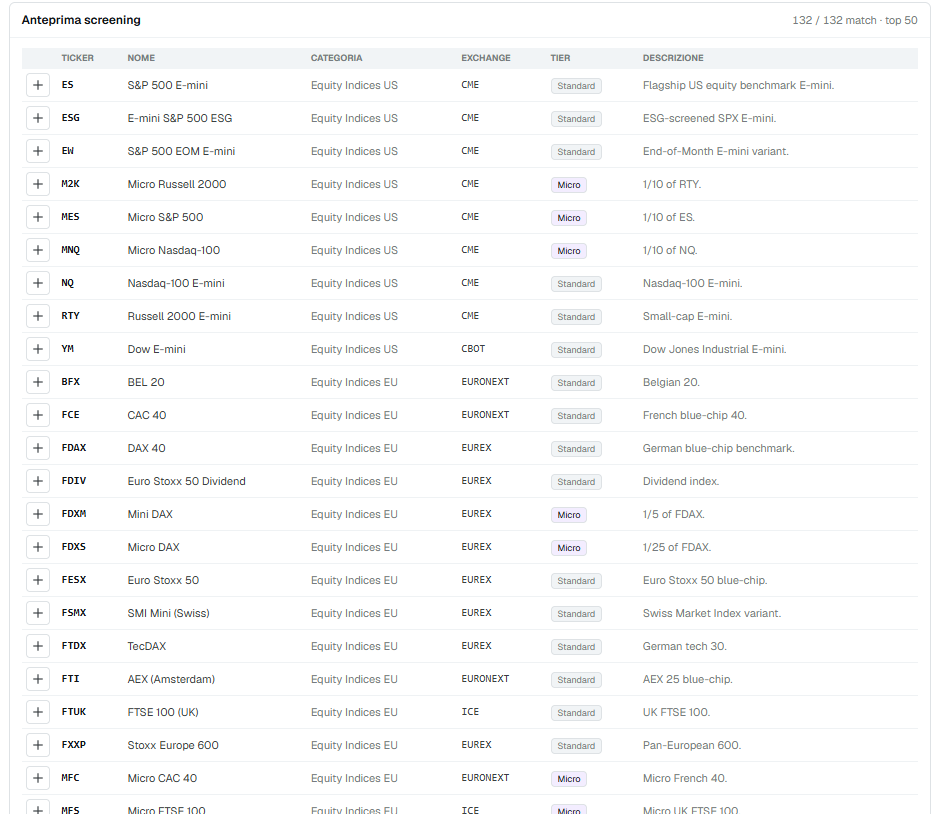
Task: Expand the BFX BEL 20 row
Action: (38, 382)
